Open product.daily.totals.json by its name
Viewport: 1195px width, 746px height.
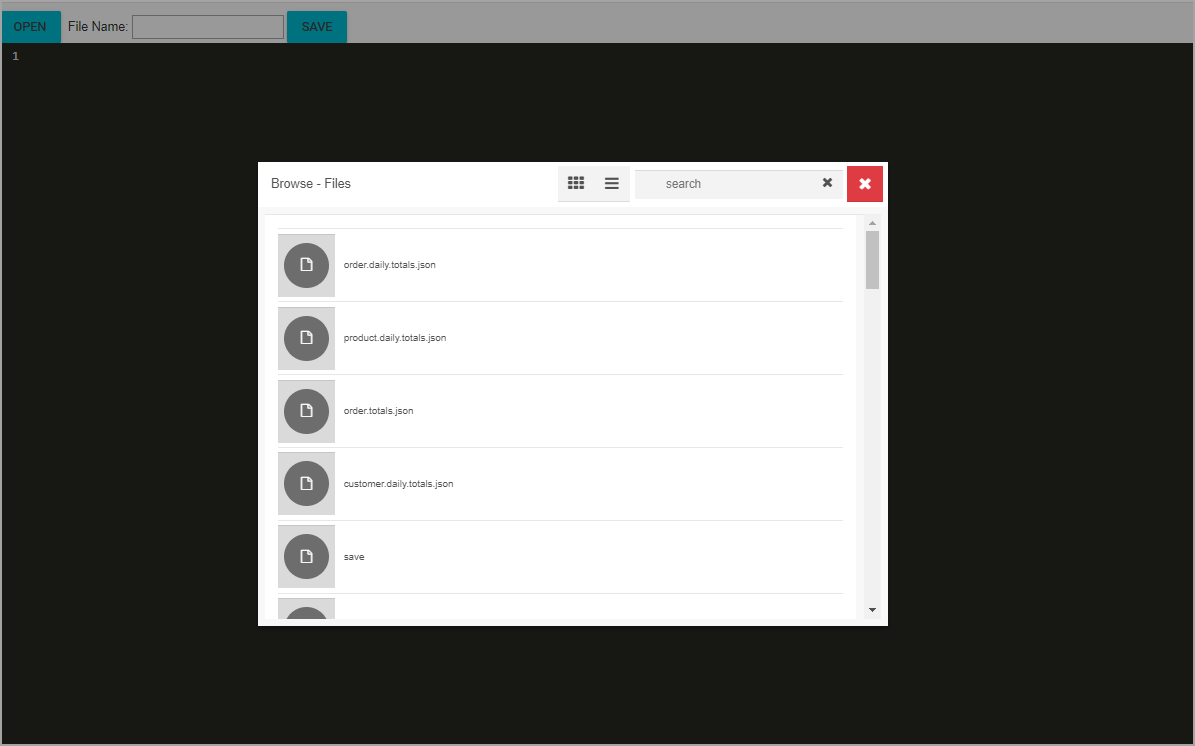(x=395, y=338)
